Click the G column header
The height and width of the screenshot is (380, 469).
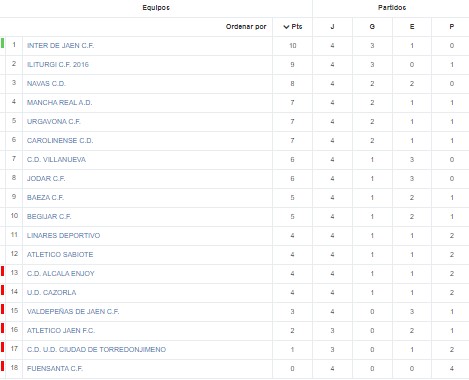(x=372, y=27)
